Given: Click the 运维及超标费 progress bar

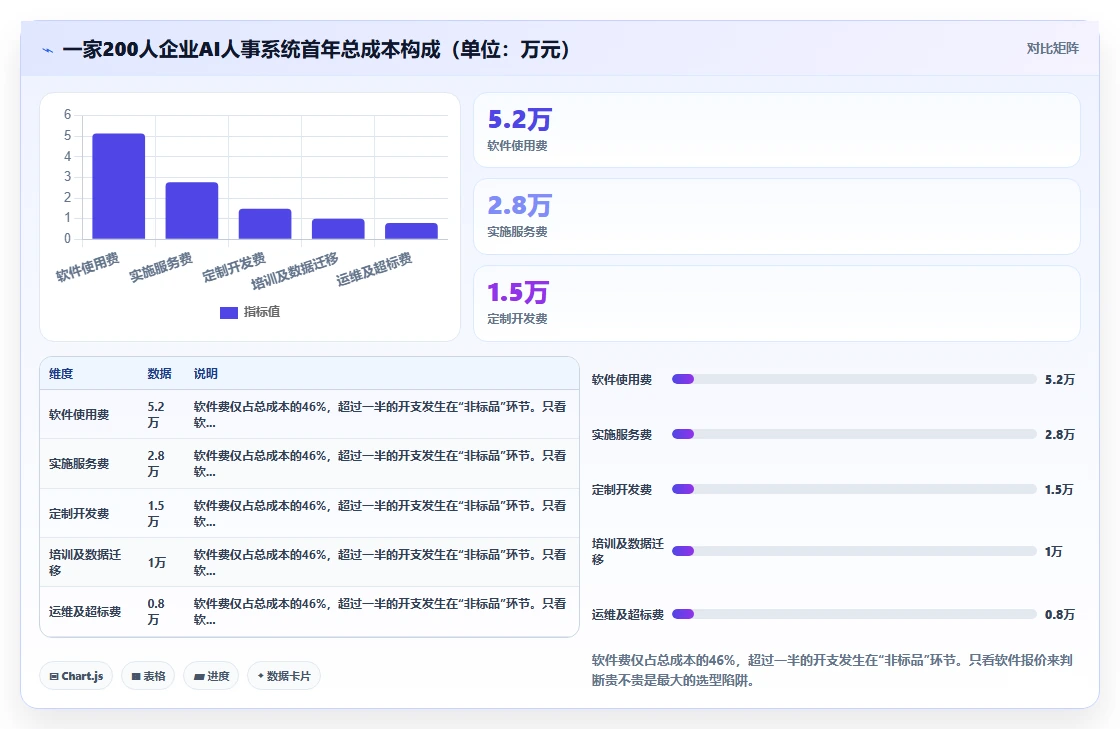Looking at the screenshot, I should pyautogui.click(x=854, y=614).
